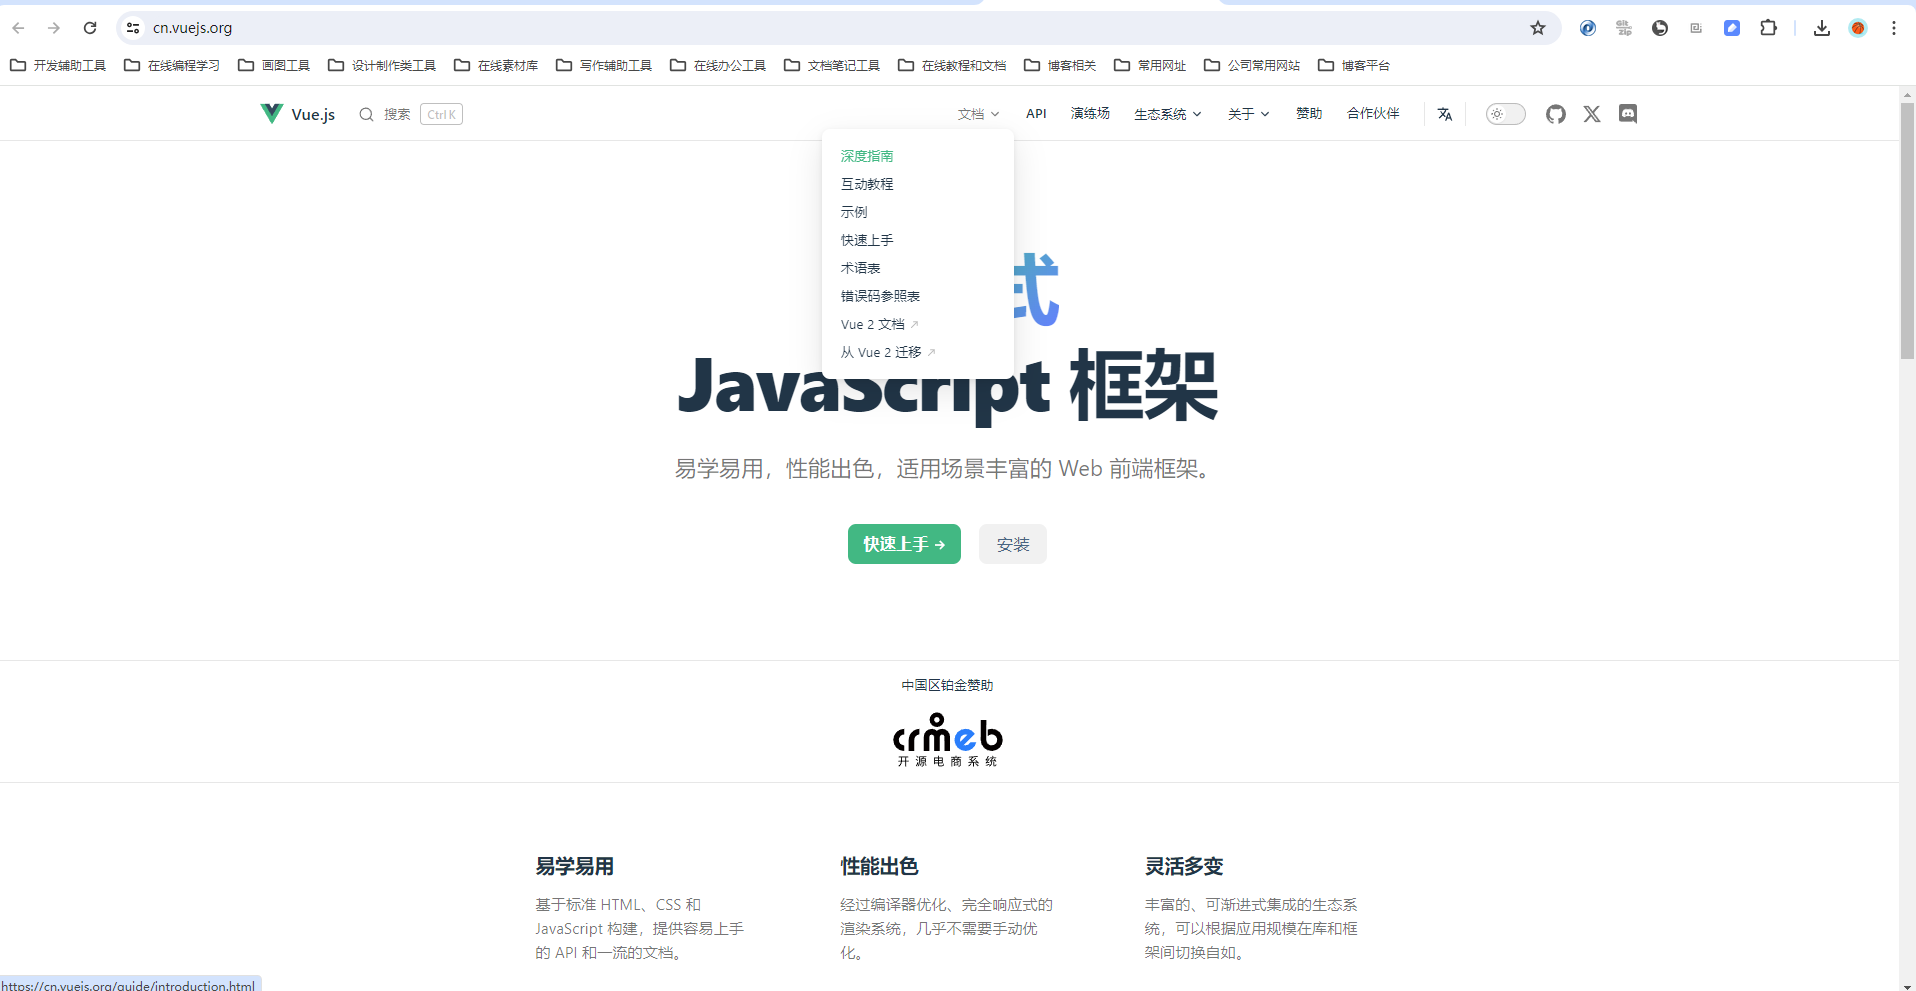Open the 在线素材库 bookmark folder

pos(496,65)
